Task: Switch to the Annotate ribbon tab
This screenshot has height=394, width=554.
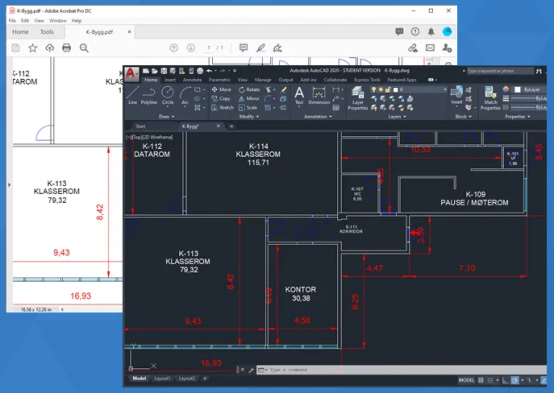Action: pos(192,80)
